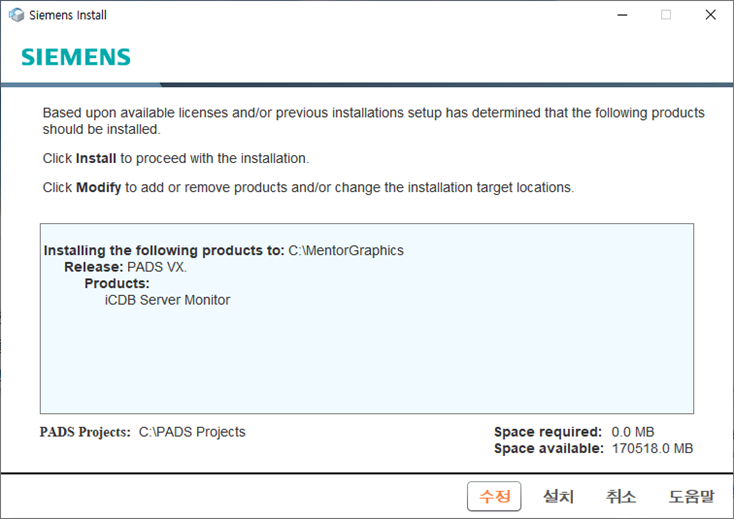The width and height of the screenshot is (734, 519).
Task: Click the C:\MentorGraphics install path text
Action: coord(346,250)
